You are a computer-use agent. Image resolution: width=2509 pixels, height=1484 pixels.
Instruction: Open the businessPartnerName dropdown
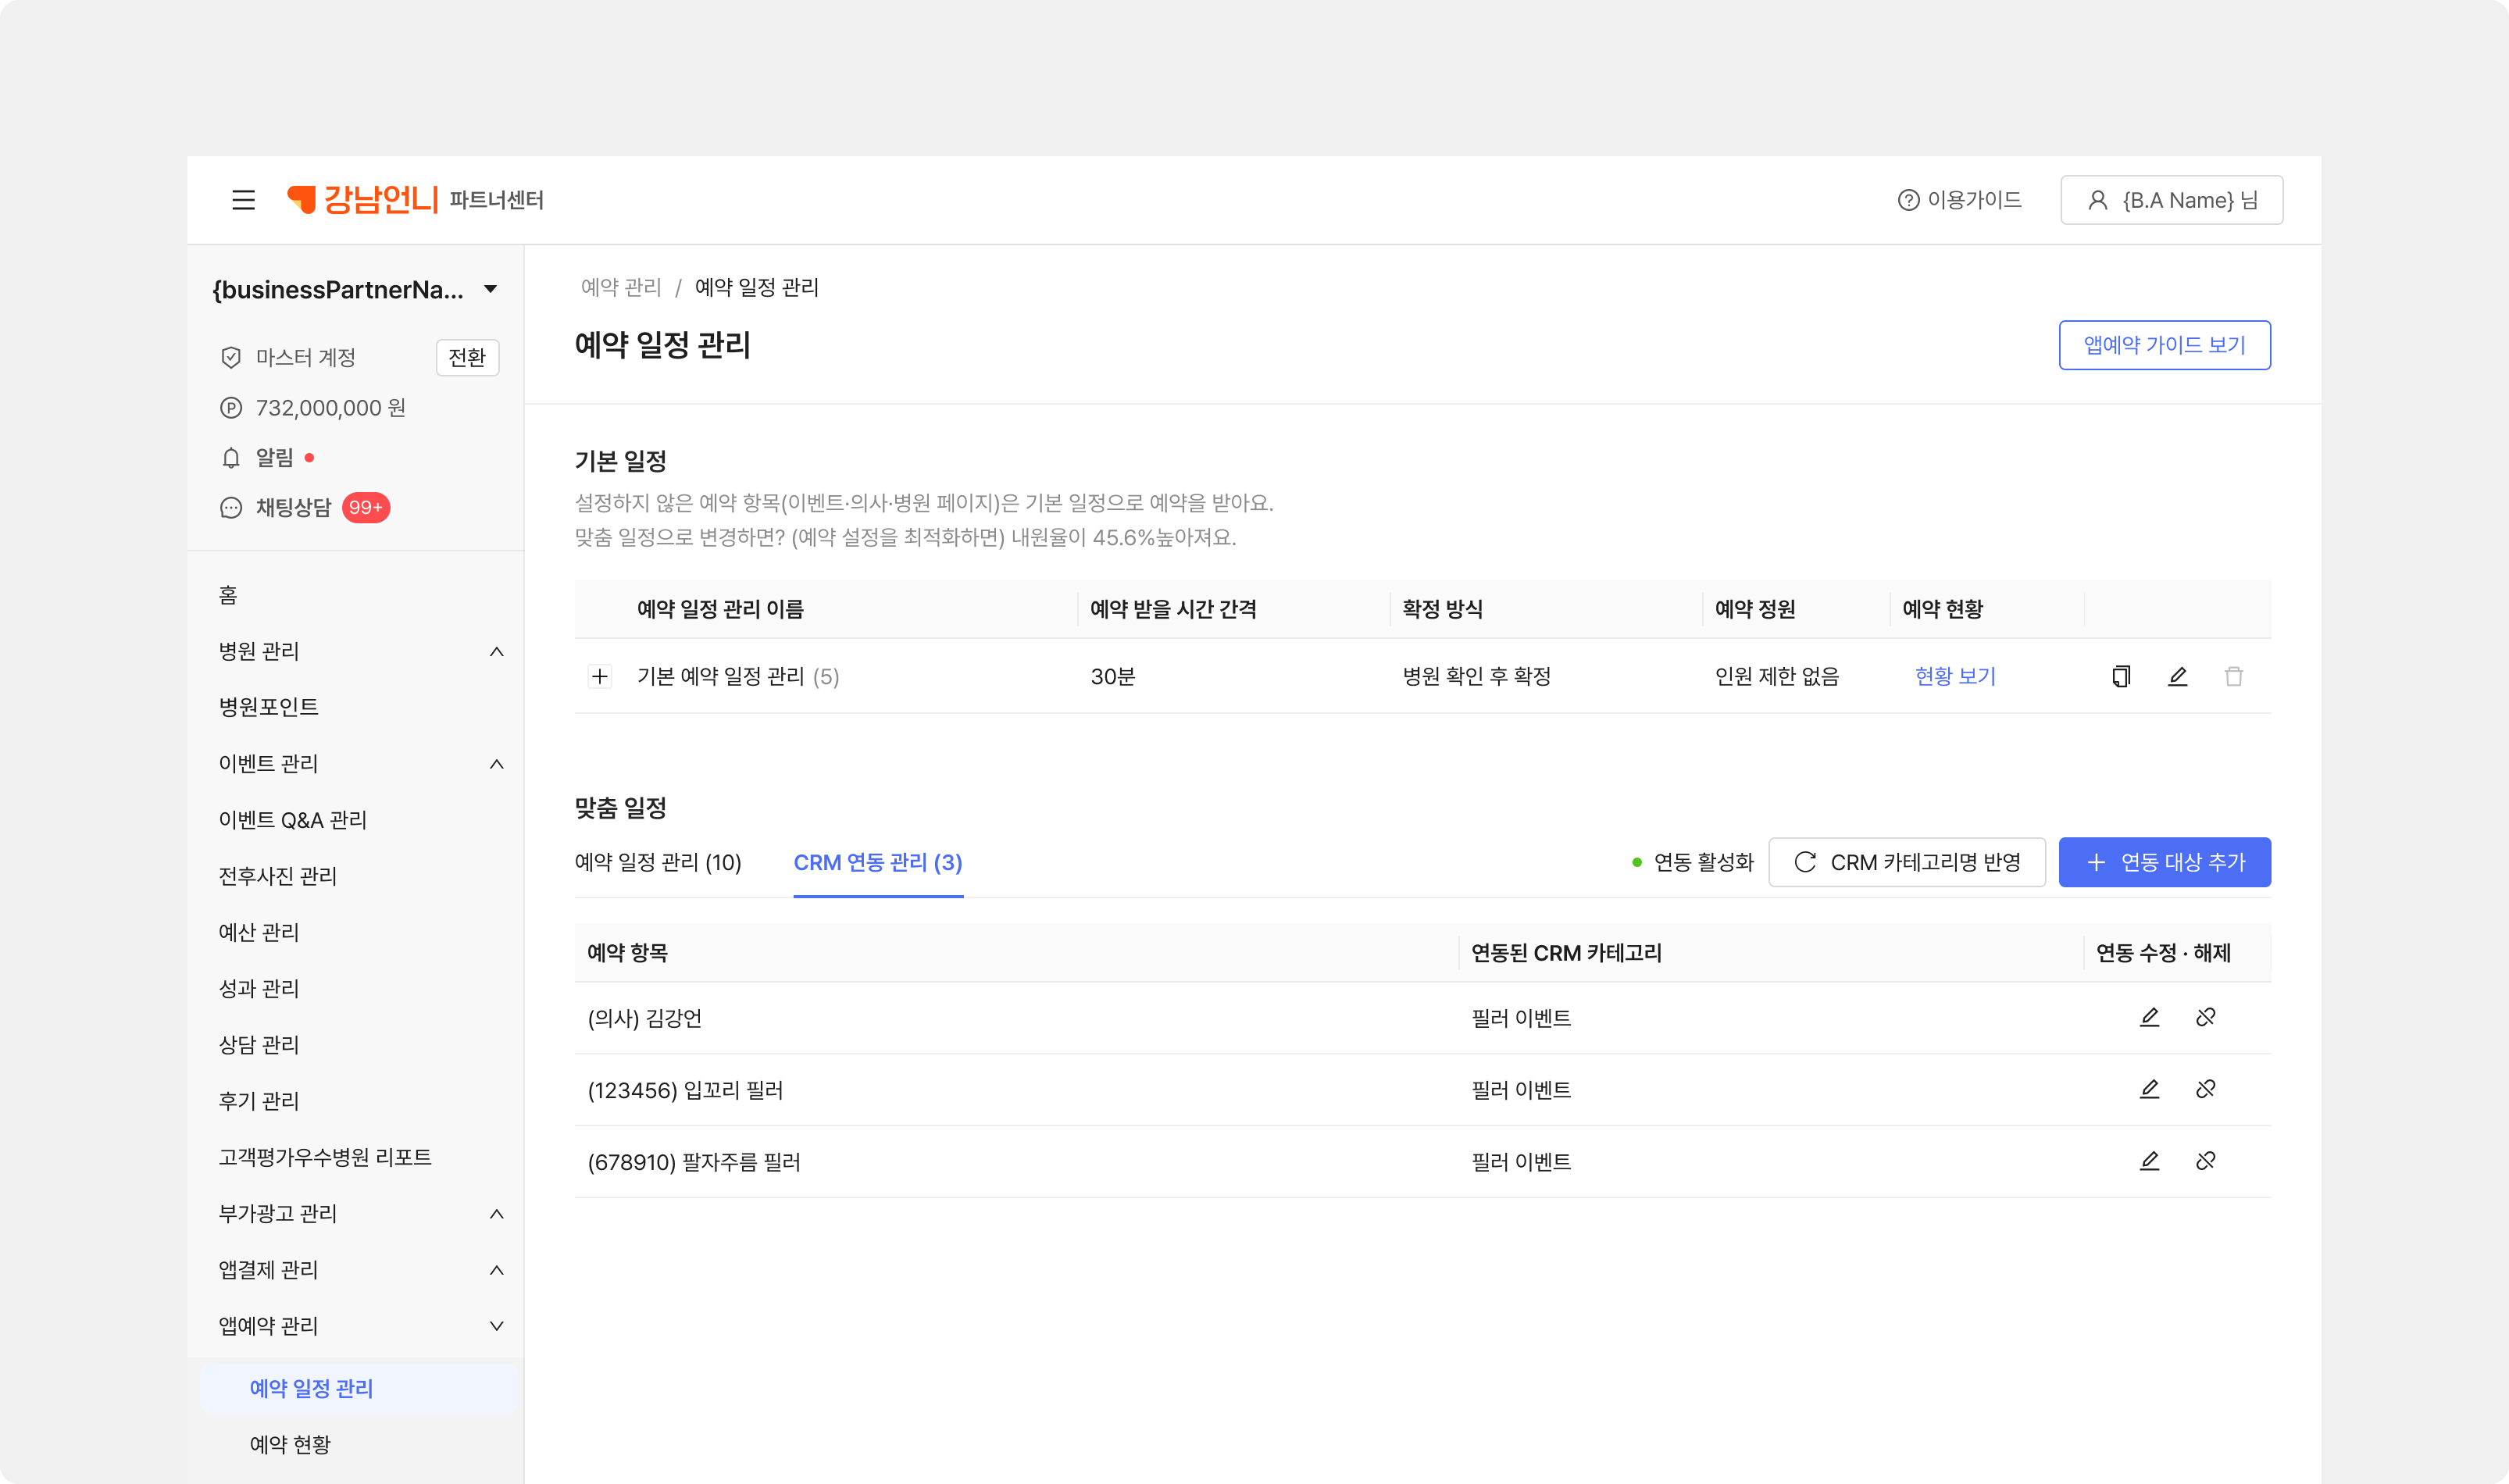coord(490,290)
